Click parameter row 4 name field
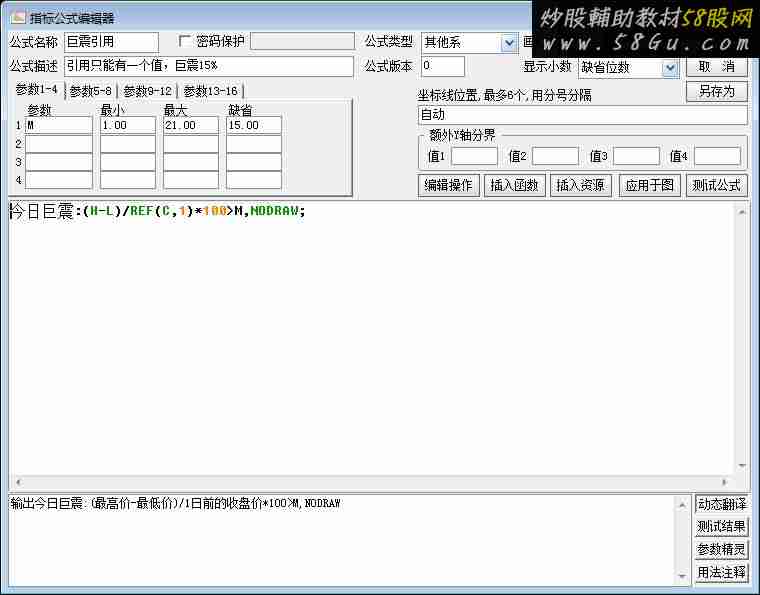This screenshot has height=595, width=760. click(59, 180)
